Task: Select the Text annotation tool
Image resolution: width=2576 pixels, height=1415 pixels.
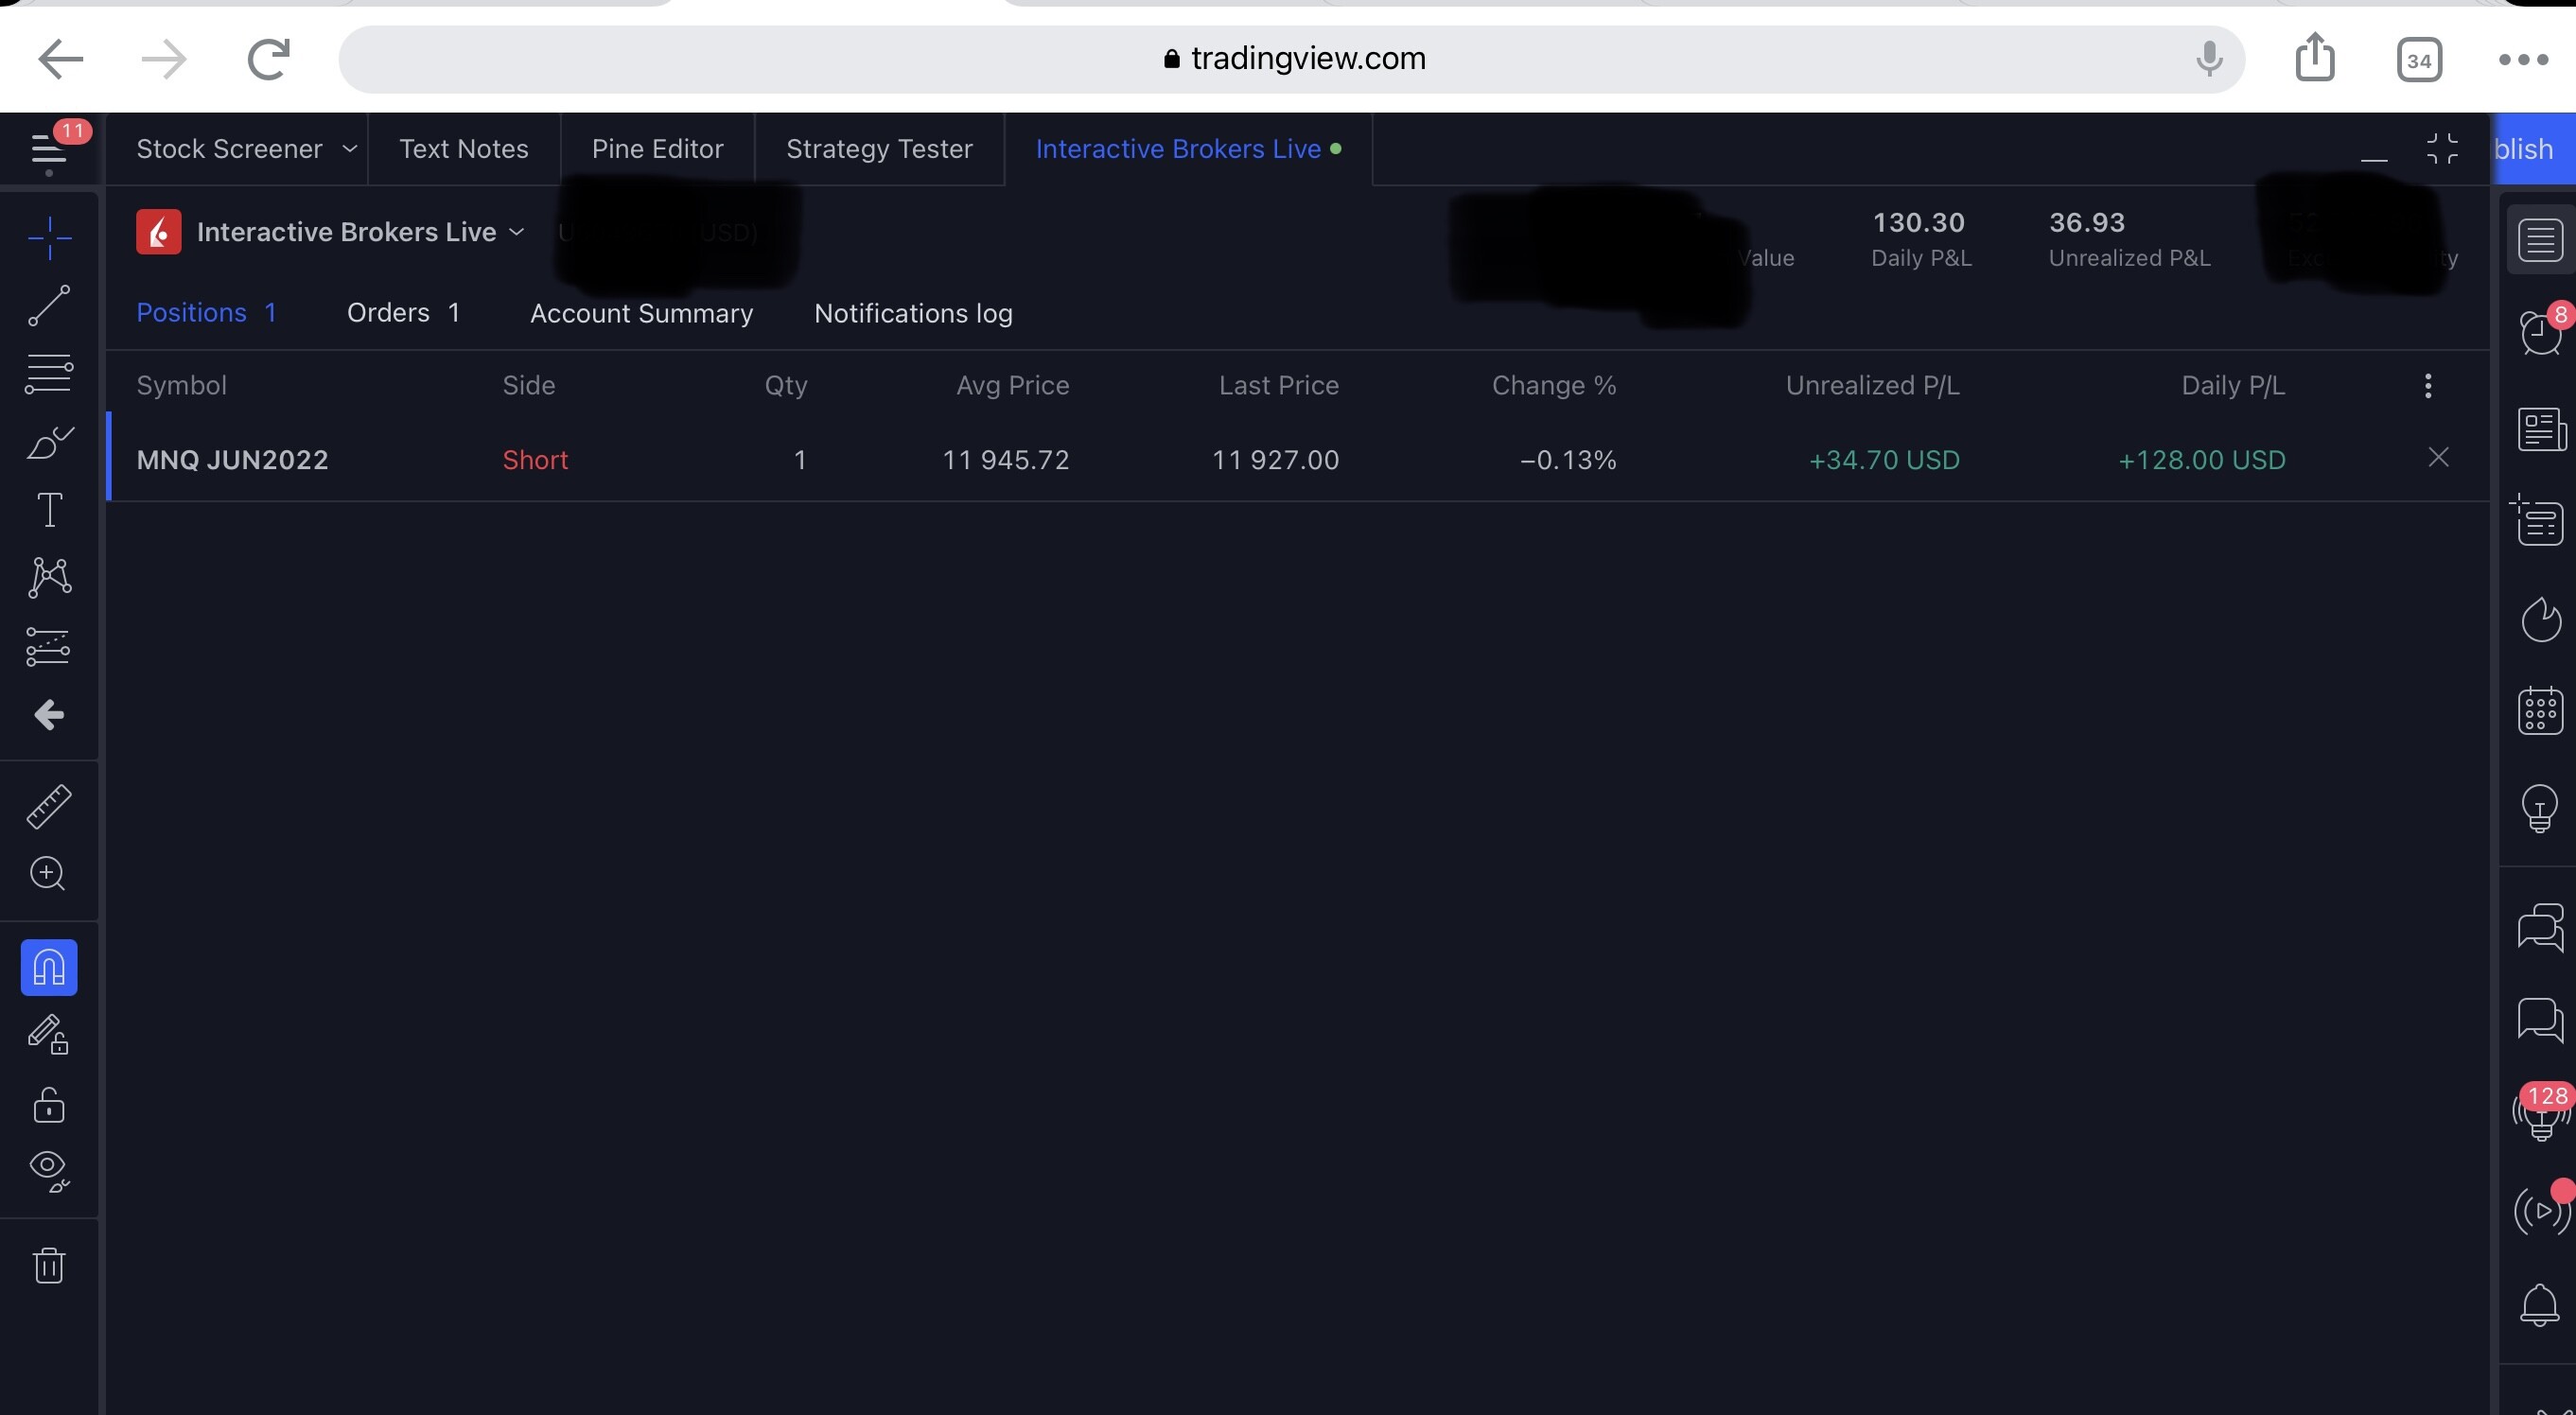Action: tap(49, 509)
